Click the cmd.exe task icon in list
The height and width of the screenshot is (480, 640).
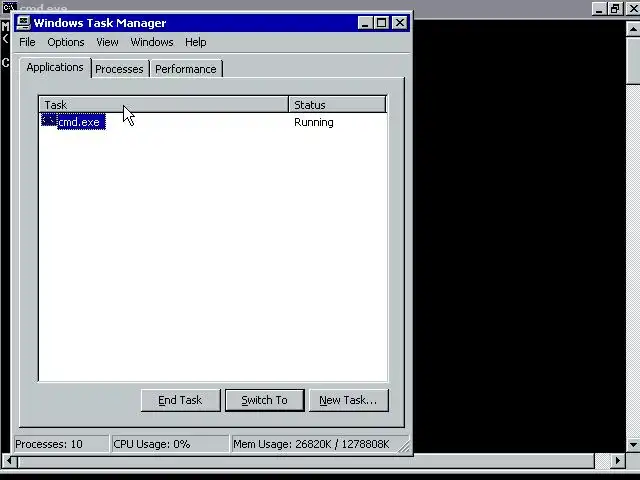pyautogui.click(x=49, y=121)
